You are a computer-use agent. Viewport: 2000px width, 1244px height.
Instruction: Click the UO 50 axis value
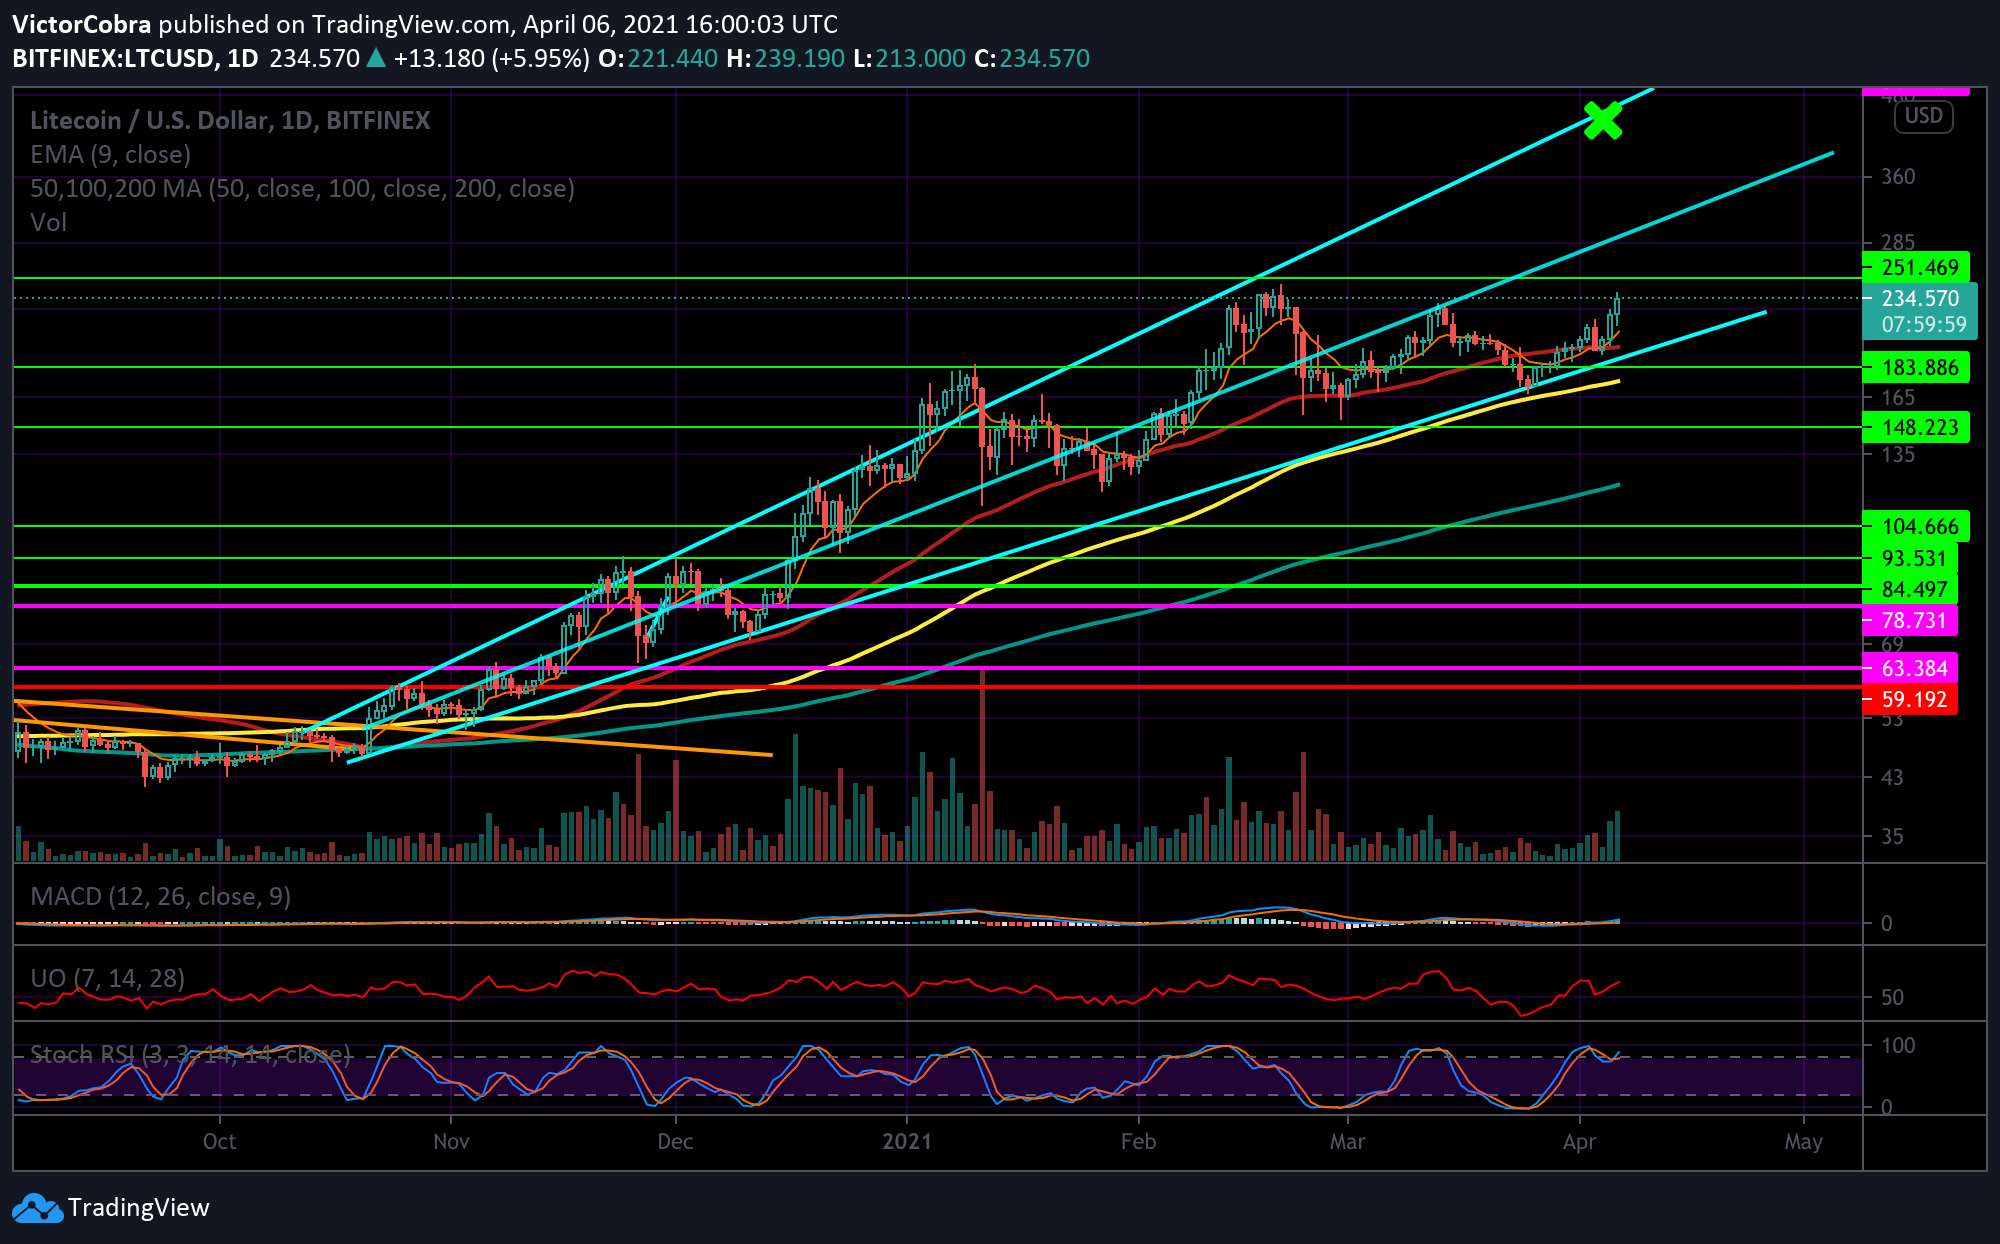point(1892,997)
